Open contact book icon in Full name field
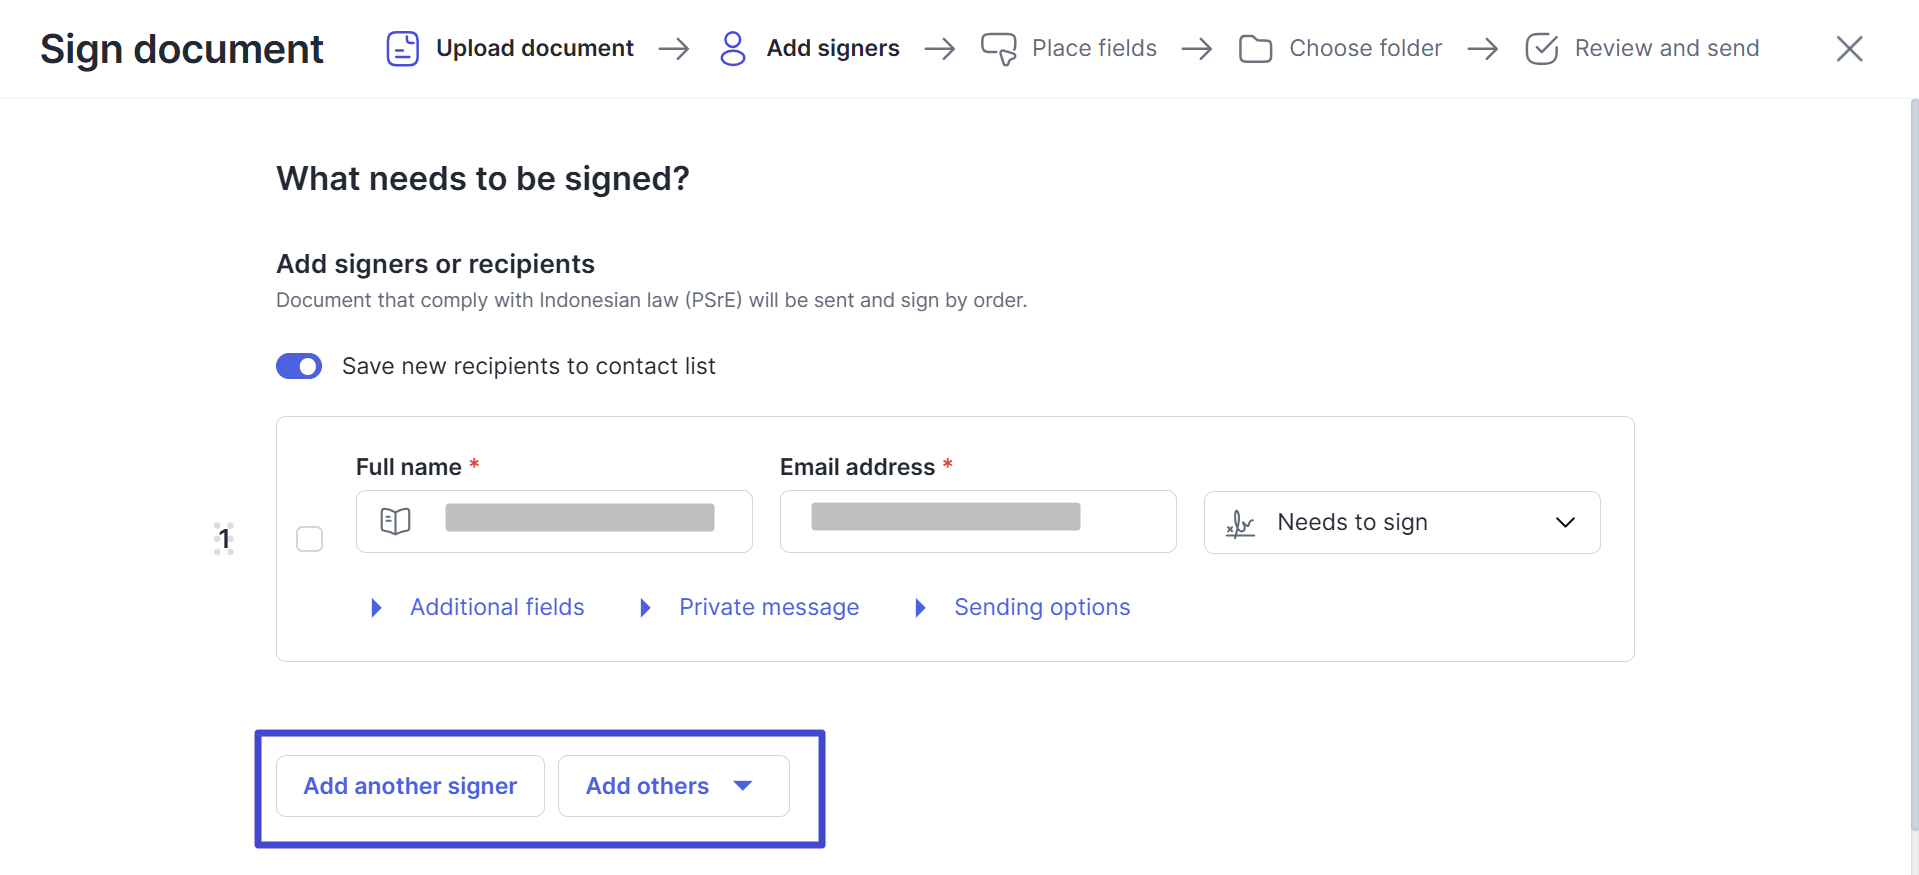 click(x=395, y=521)
